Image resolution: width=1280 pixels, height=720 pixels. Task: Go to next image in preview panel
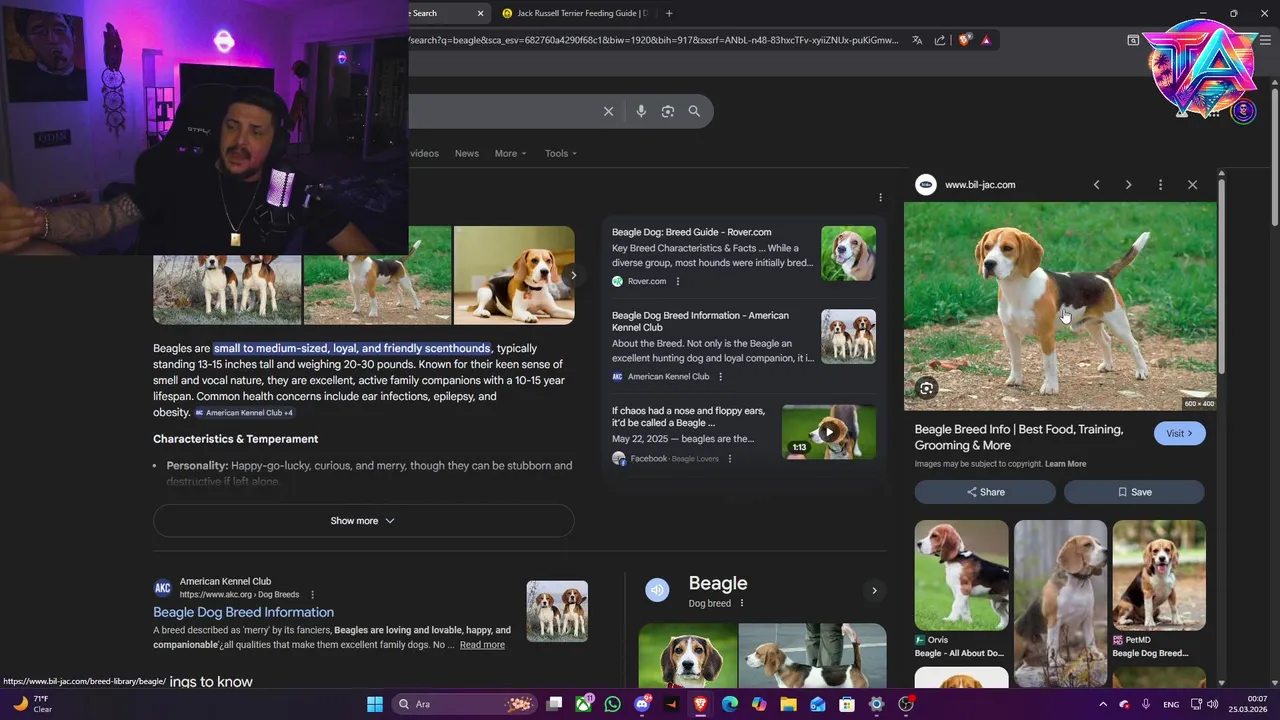tap(1128, 185)
